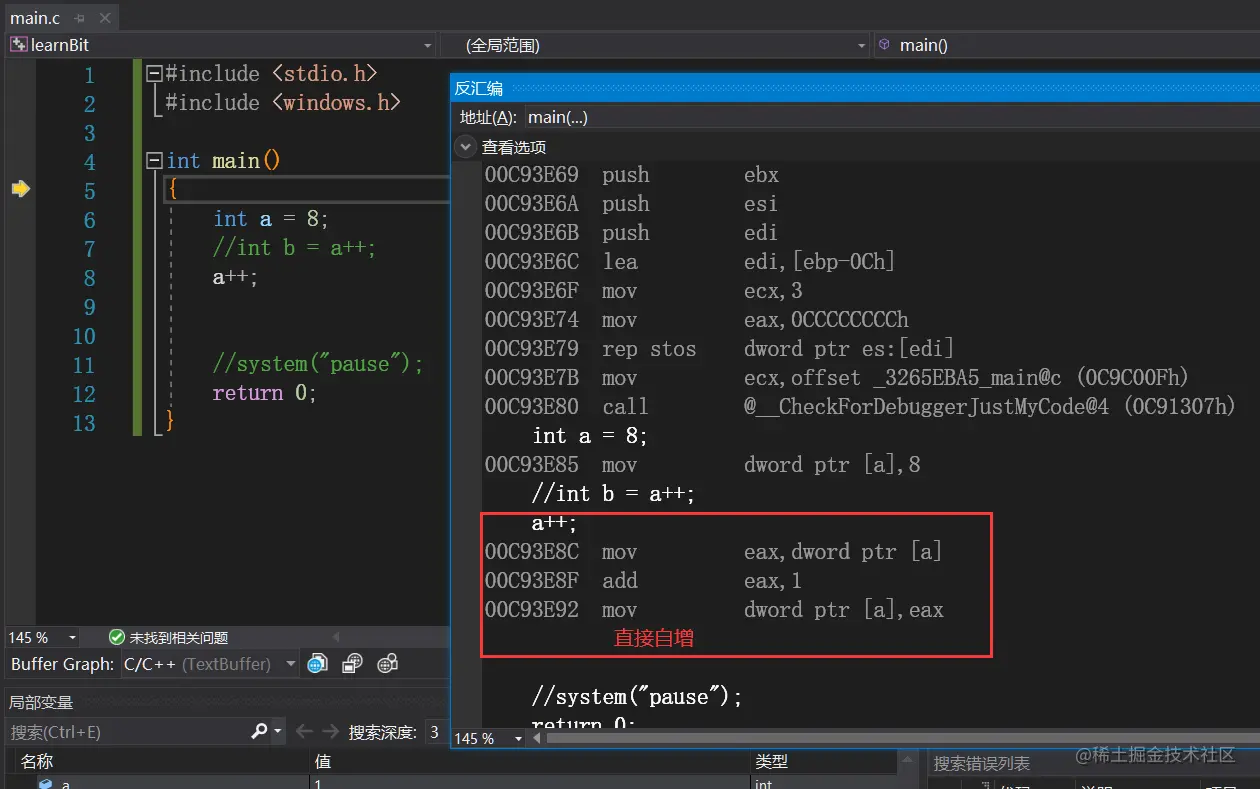Image resolution: width=1260 pixels, height=789 pixels.
Task: Open the locals search options dropdown arrow
Action: (278, 732)
